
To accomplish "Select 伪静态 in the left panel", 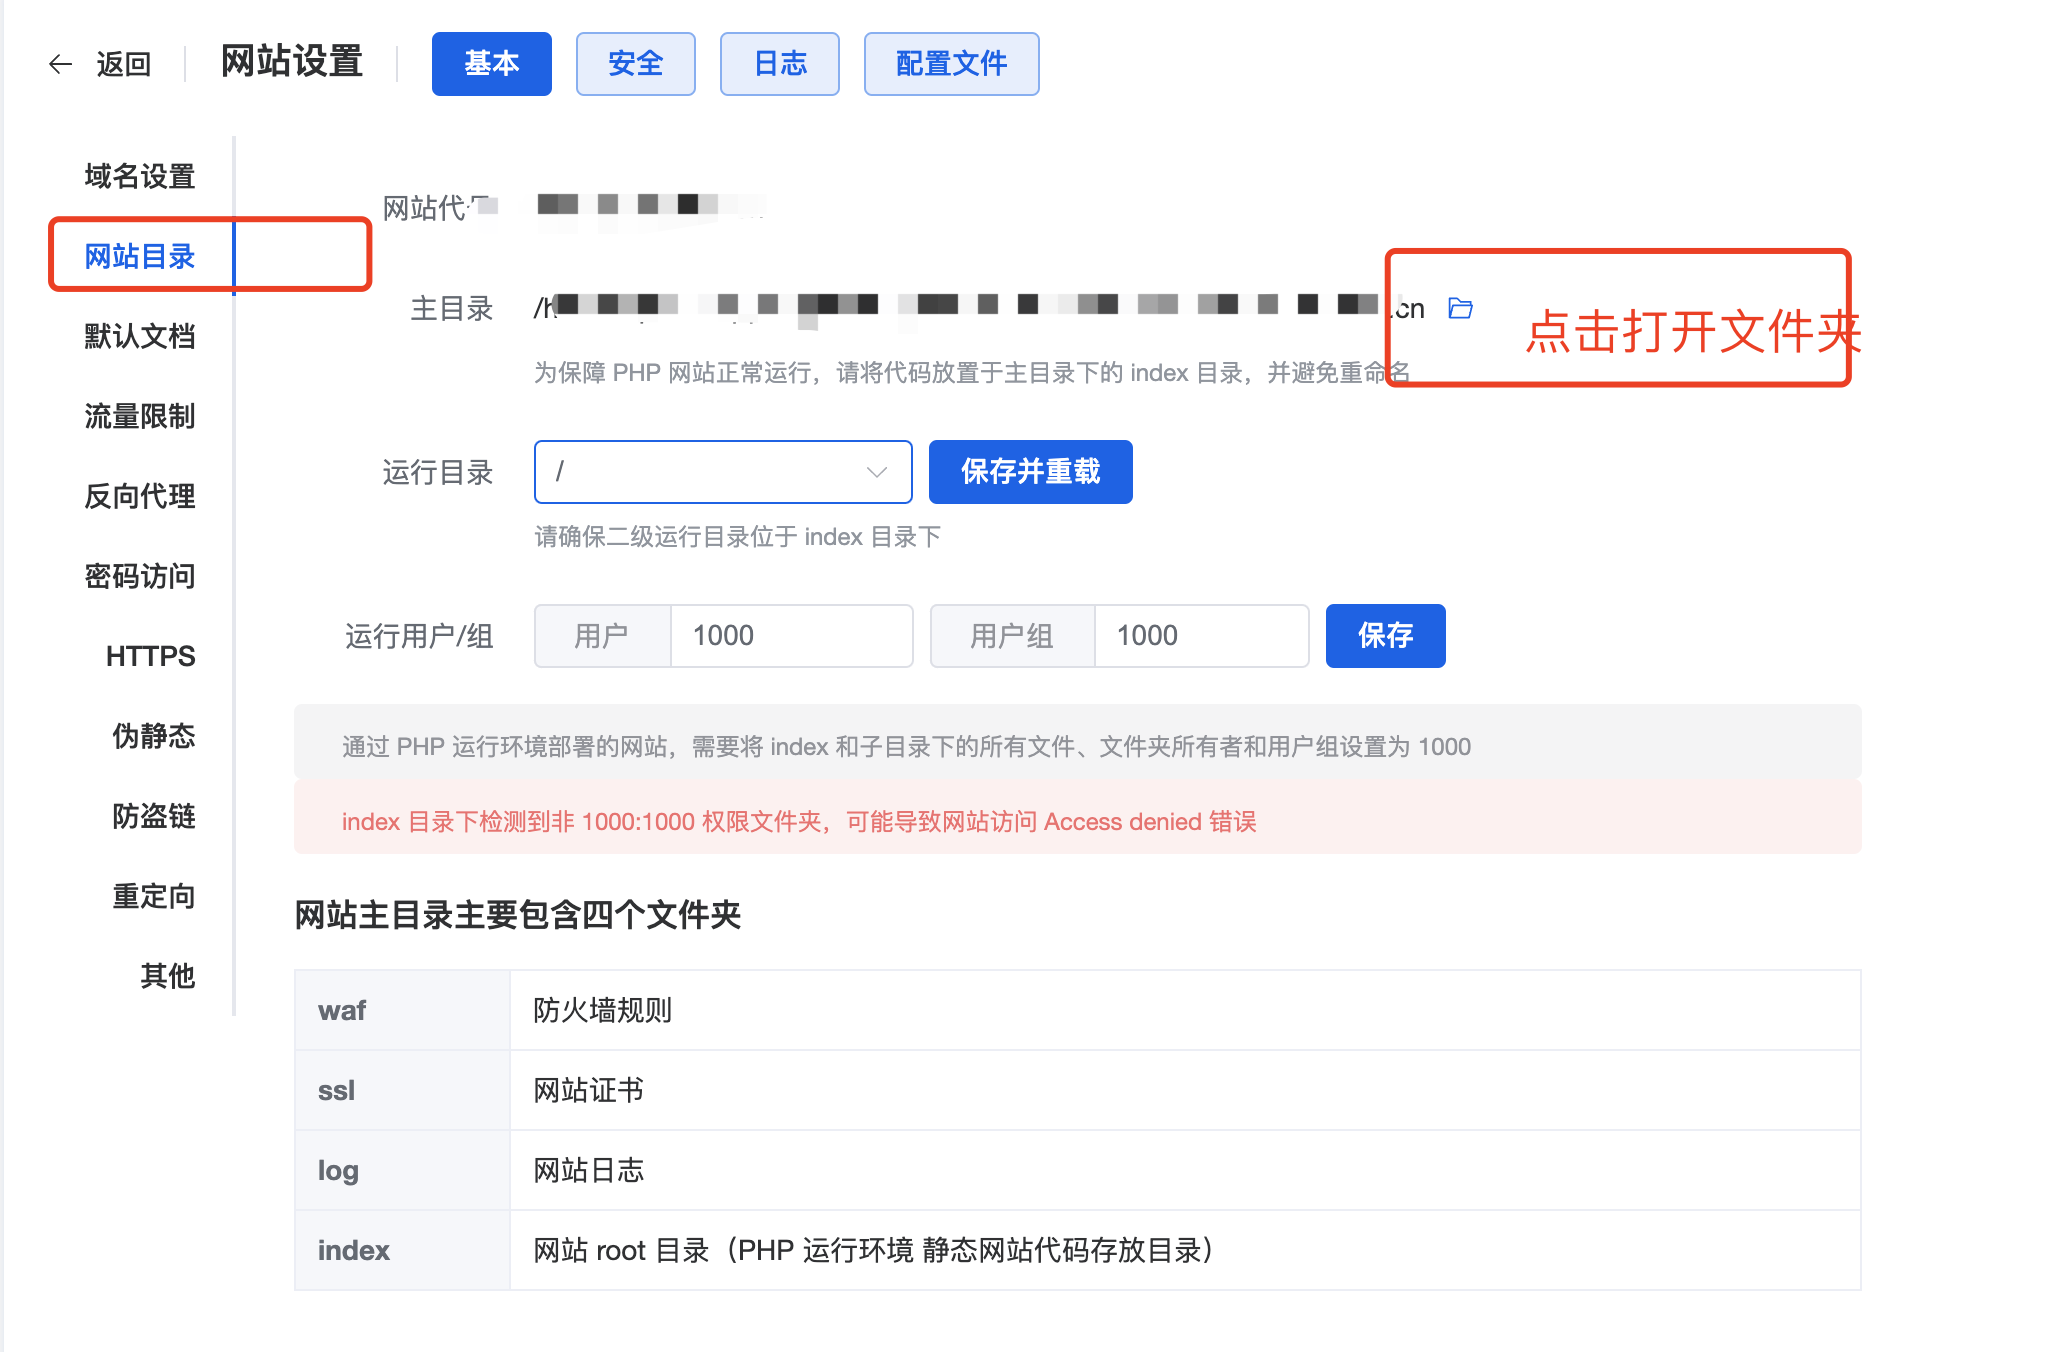I will pos(152,736).
